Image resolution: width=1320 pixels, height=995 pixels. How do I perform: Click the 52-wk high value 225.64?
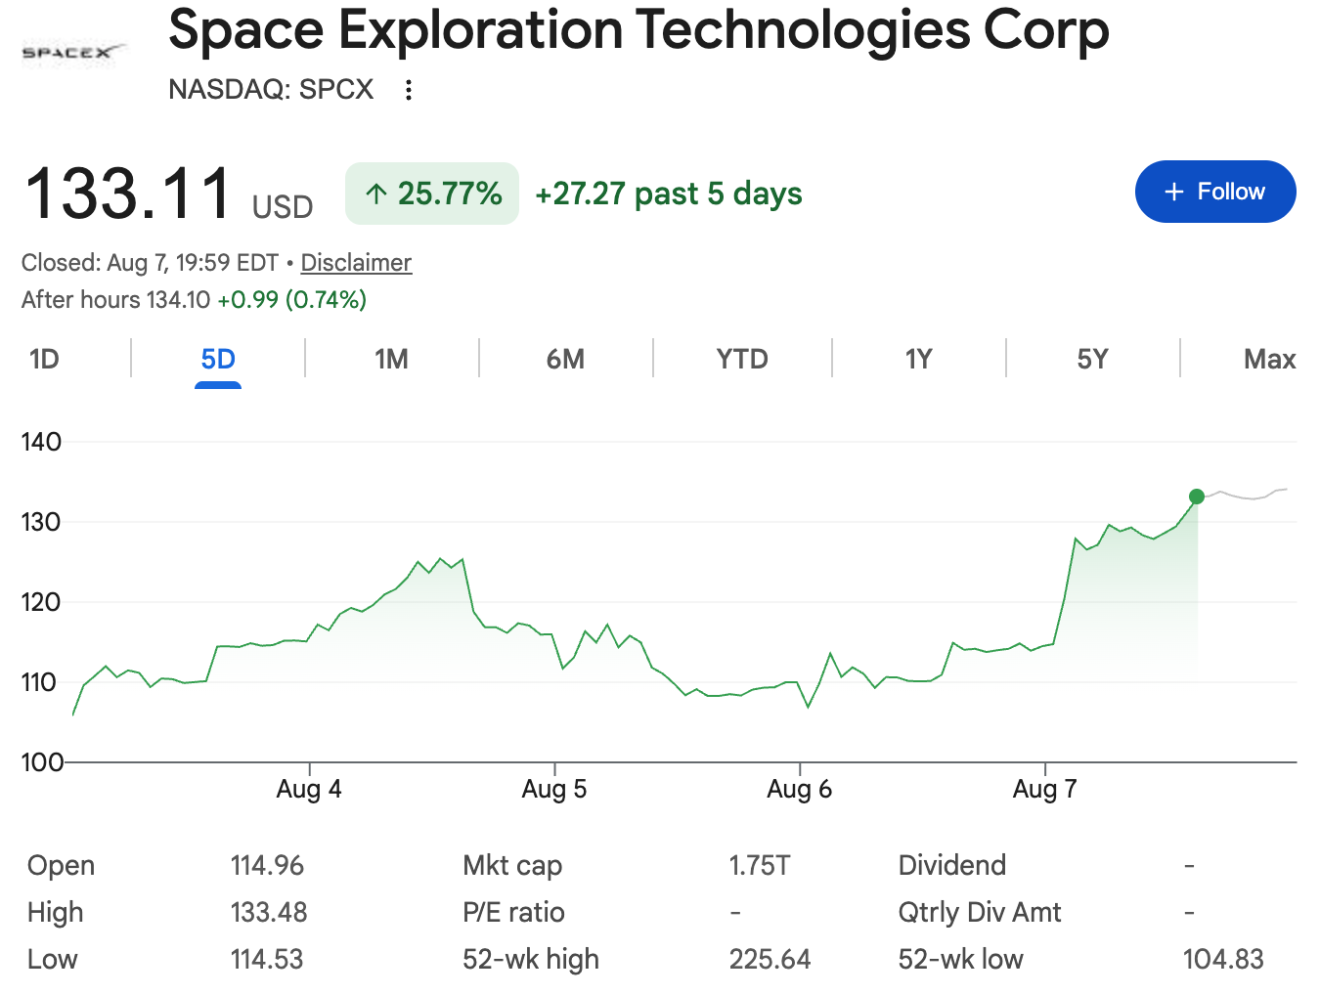point(770,959)
